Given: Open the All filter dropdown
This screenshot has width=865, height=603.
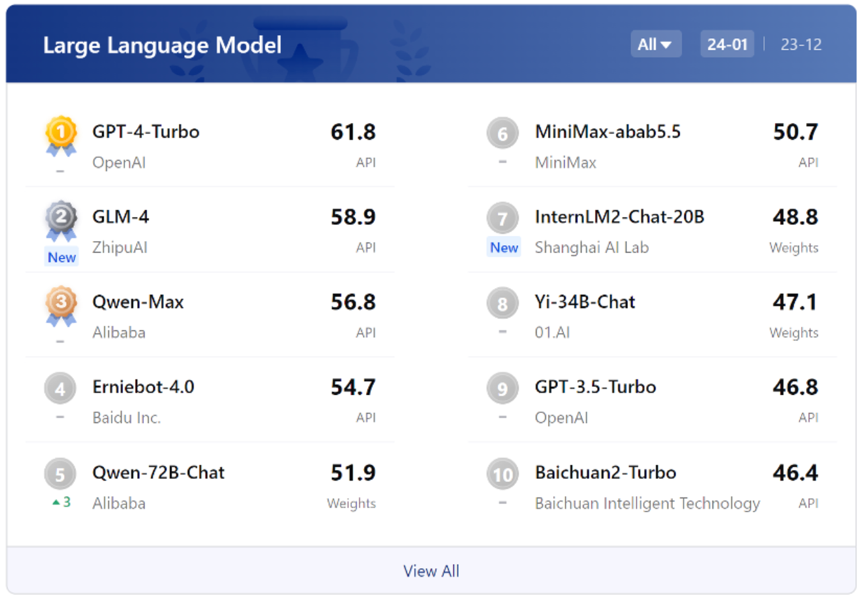Looking at the screenshot, I should click(655, 44).
